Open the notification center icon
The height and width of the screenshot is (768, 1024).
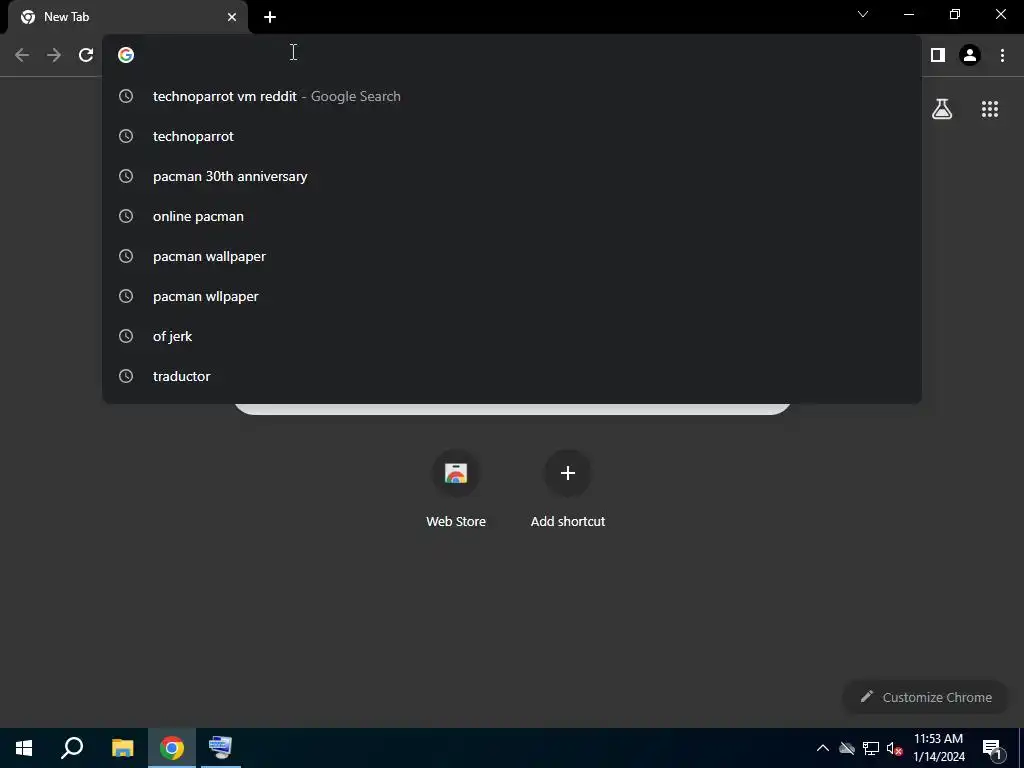tap(992, 750)
